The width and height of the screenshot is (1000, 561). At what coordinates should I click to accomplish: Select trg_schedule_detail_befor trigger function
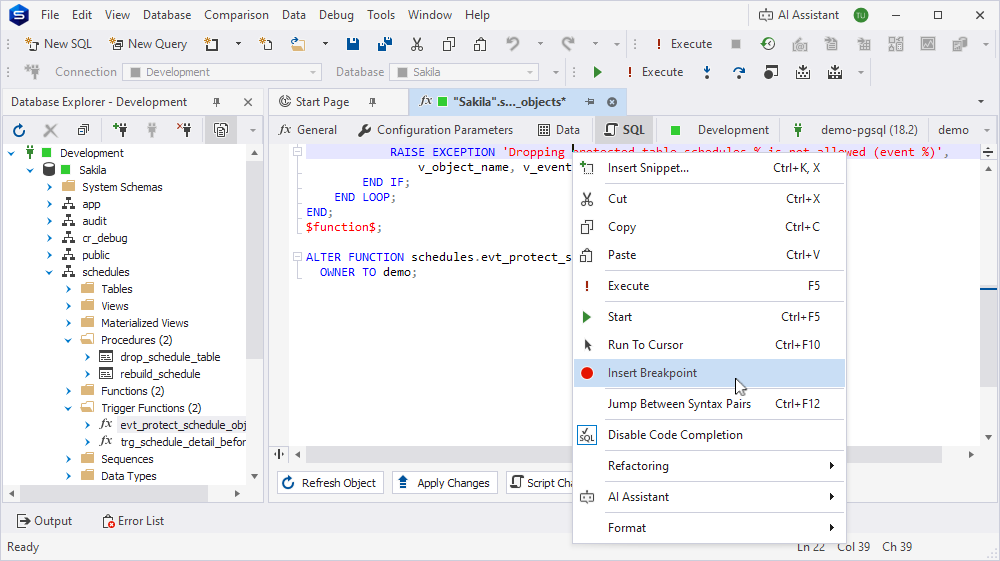182,442
